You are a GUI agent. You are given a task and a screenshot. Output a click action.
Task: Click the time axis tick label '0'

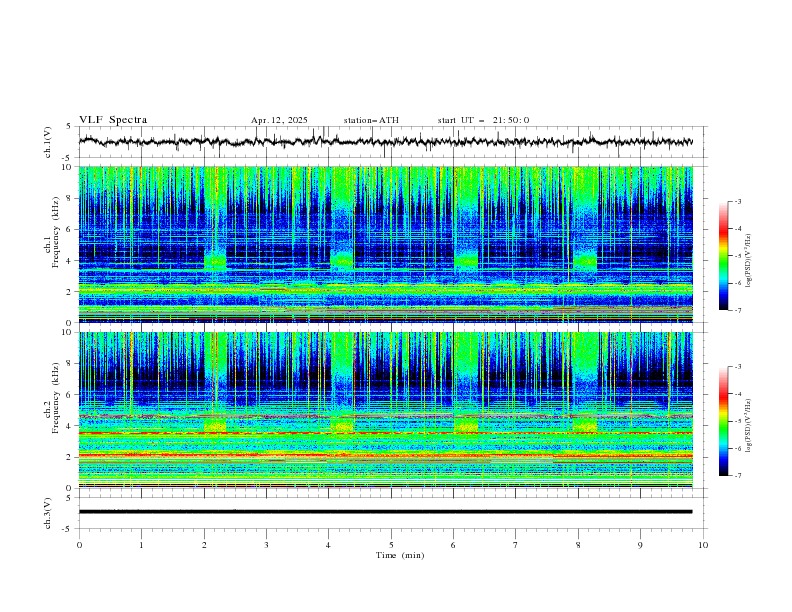point(79,545)
